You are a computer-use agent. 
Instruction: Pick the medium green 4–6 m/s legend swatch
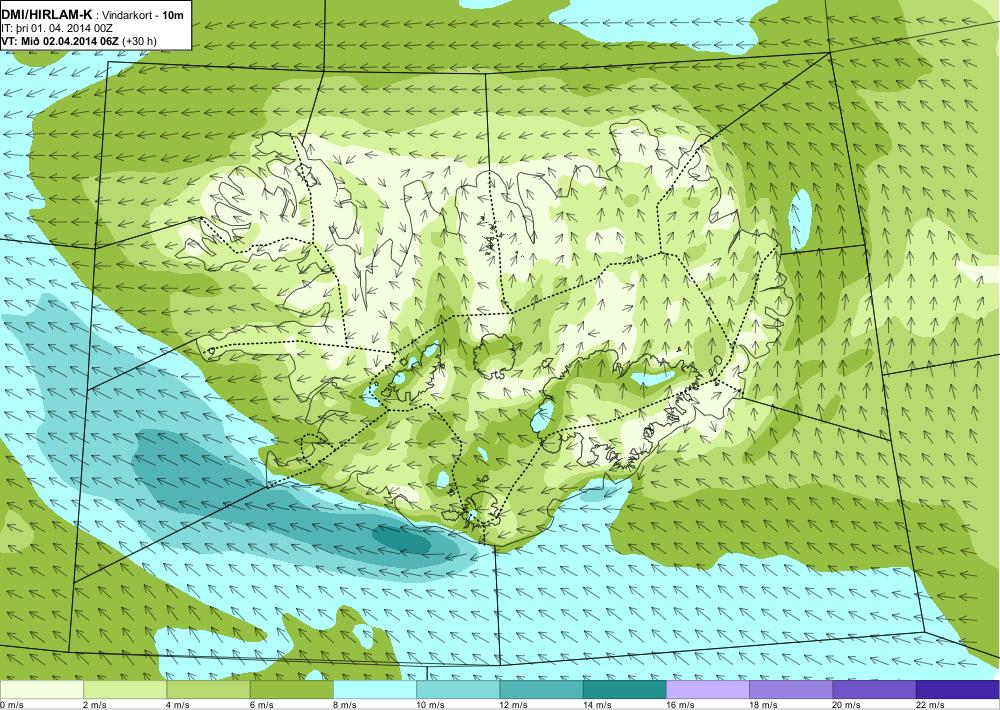[x=209, y=690]
